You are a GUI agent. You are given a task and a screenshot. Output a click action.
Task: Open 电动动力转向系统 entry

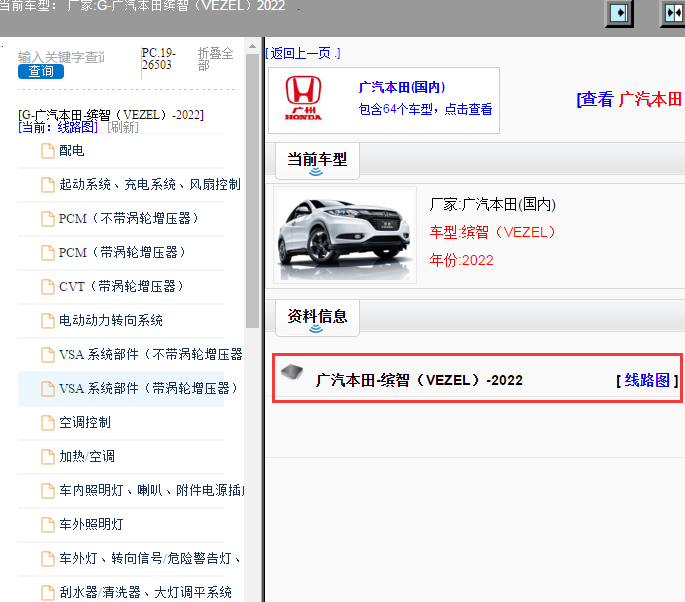(x=111, y=320)
